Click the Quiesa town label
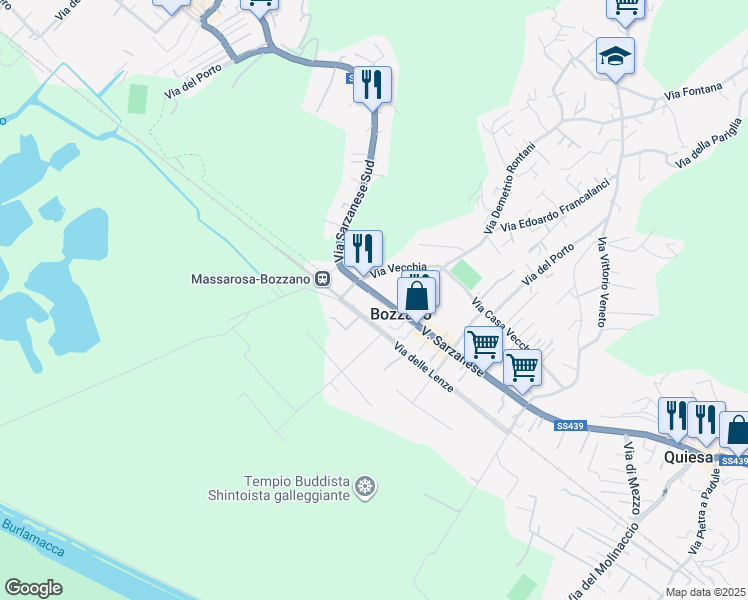Screen dimensions: 748x600 [688, 457]
